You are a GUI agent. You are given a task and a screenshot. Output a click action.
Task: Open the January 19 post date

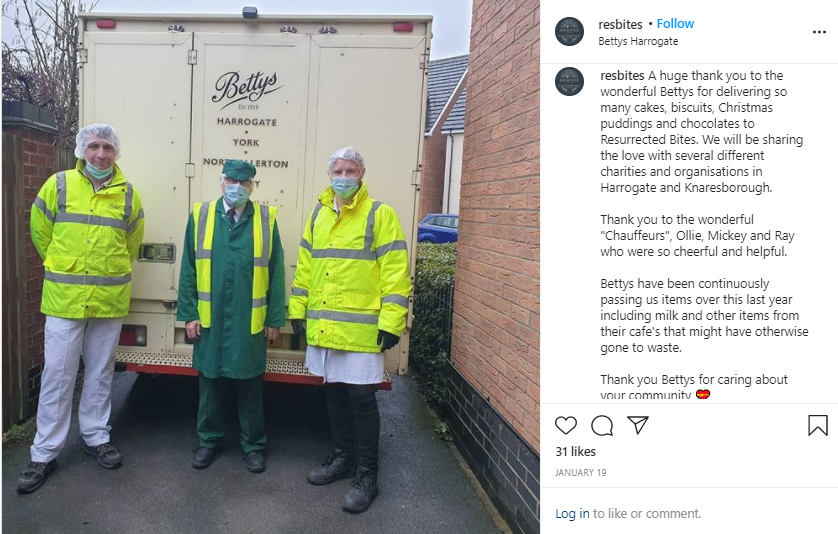(580, 473)
